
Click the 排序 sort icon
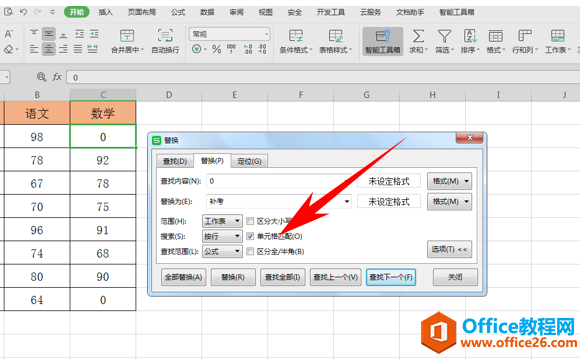470,36
